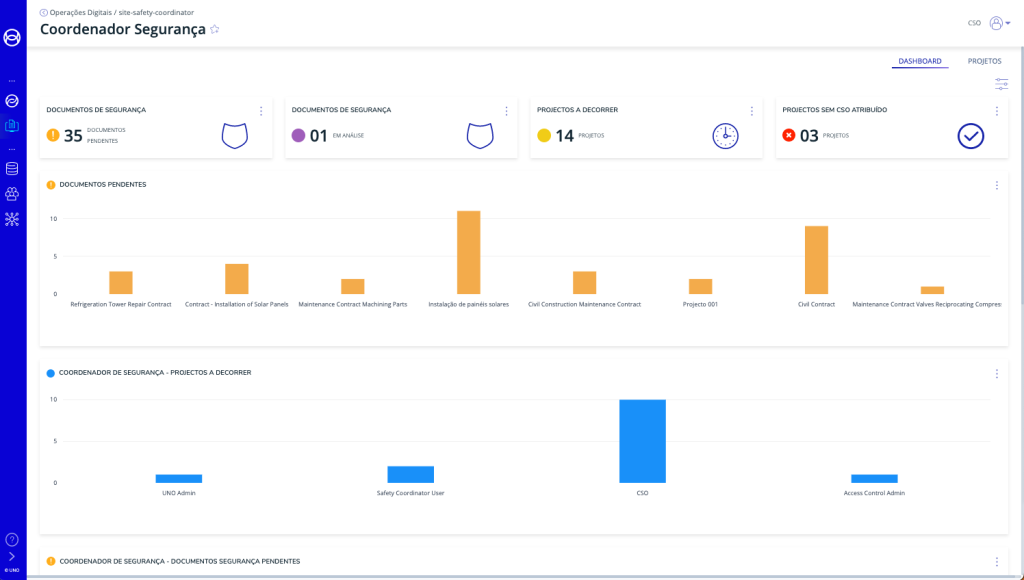Open the help question mark icon

pyautogui.click(x=12, y=539)
